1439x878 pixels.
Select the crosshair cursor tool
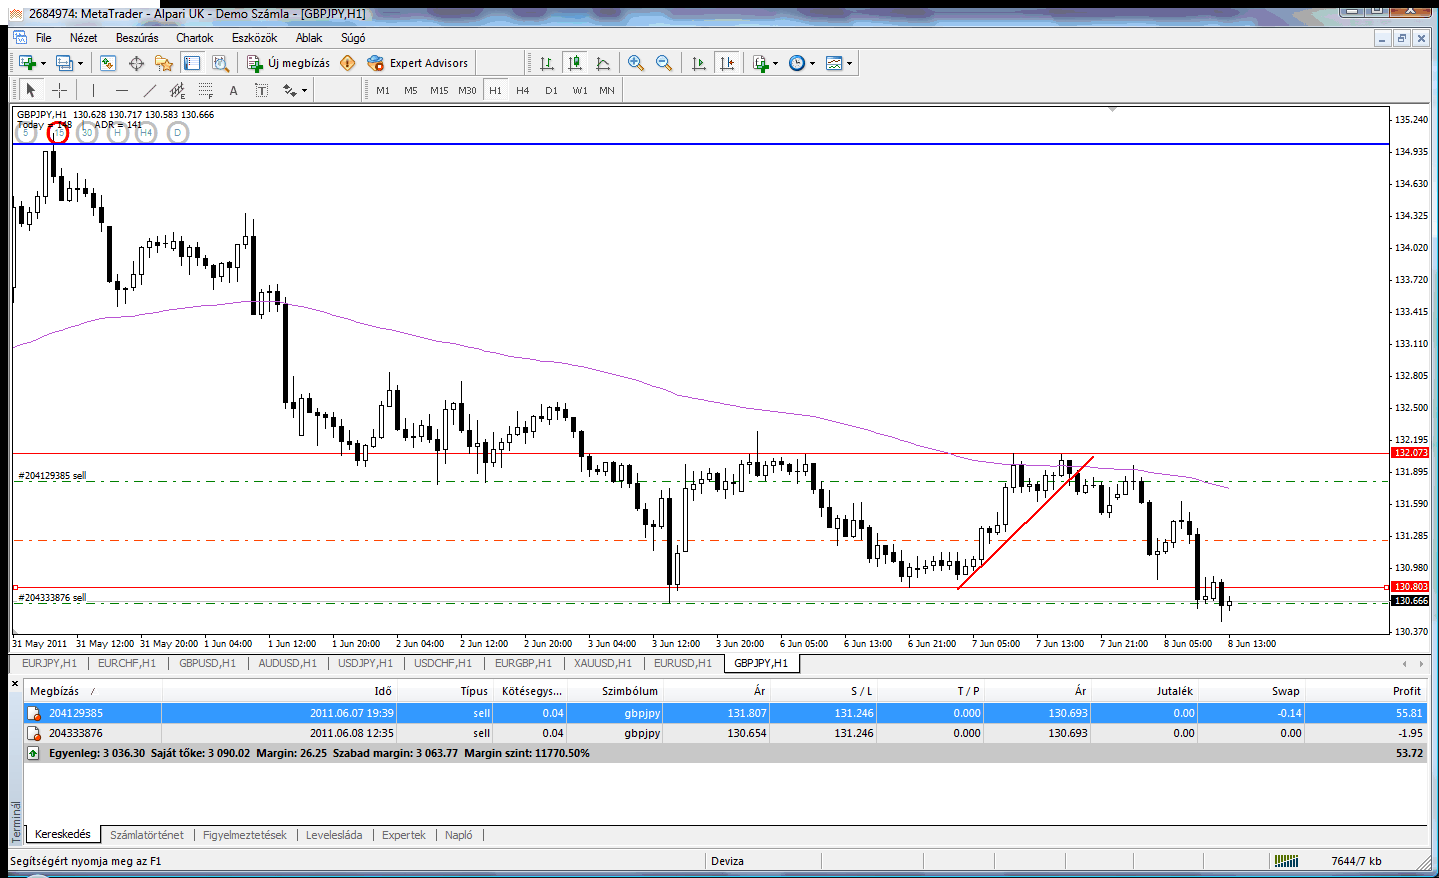coord(59,90)
